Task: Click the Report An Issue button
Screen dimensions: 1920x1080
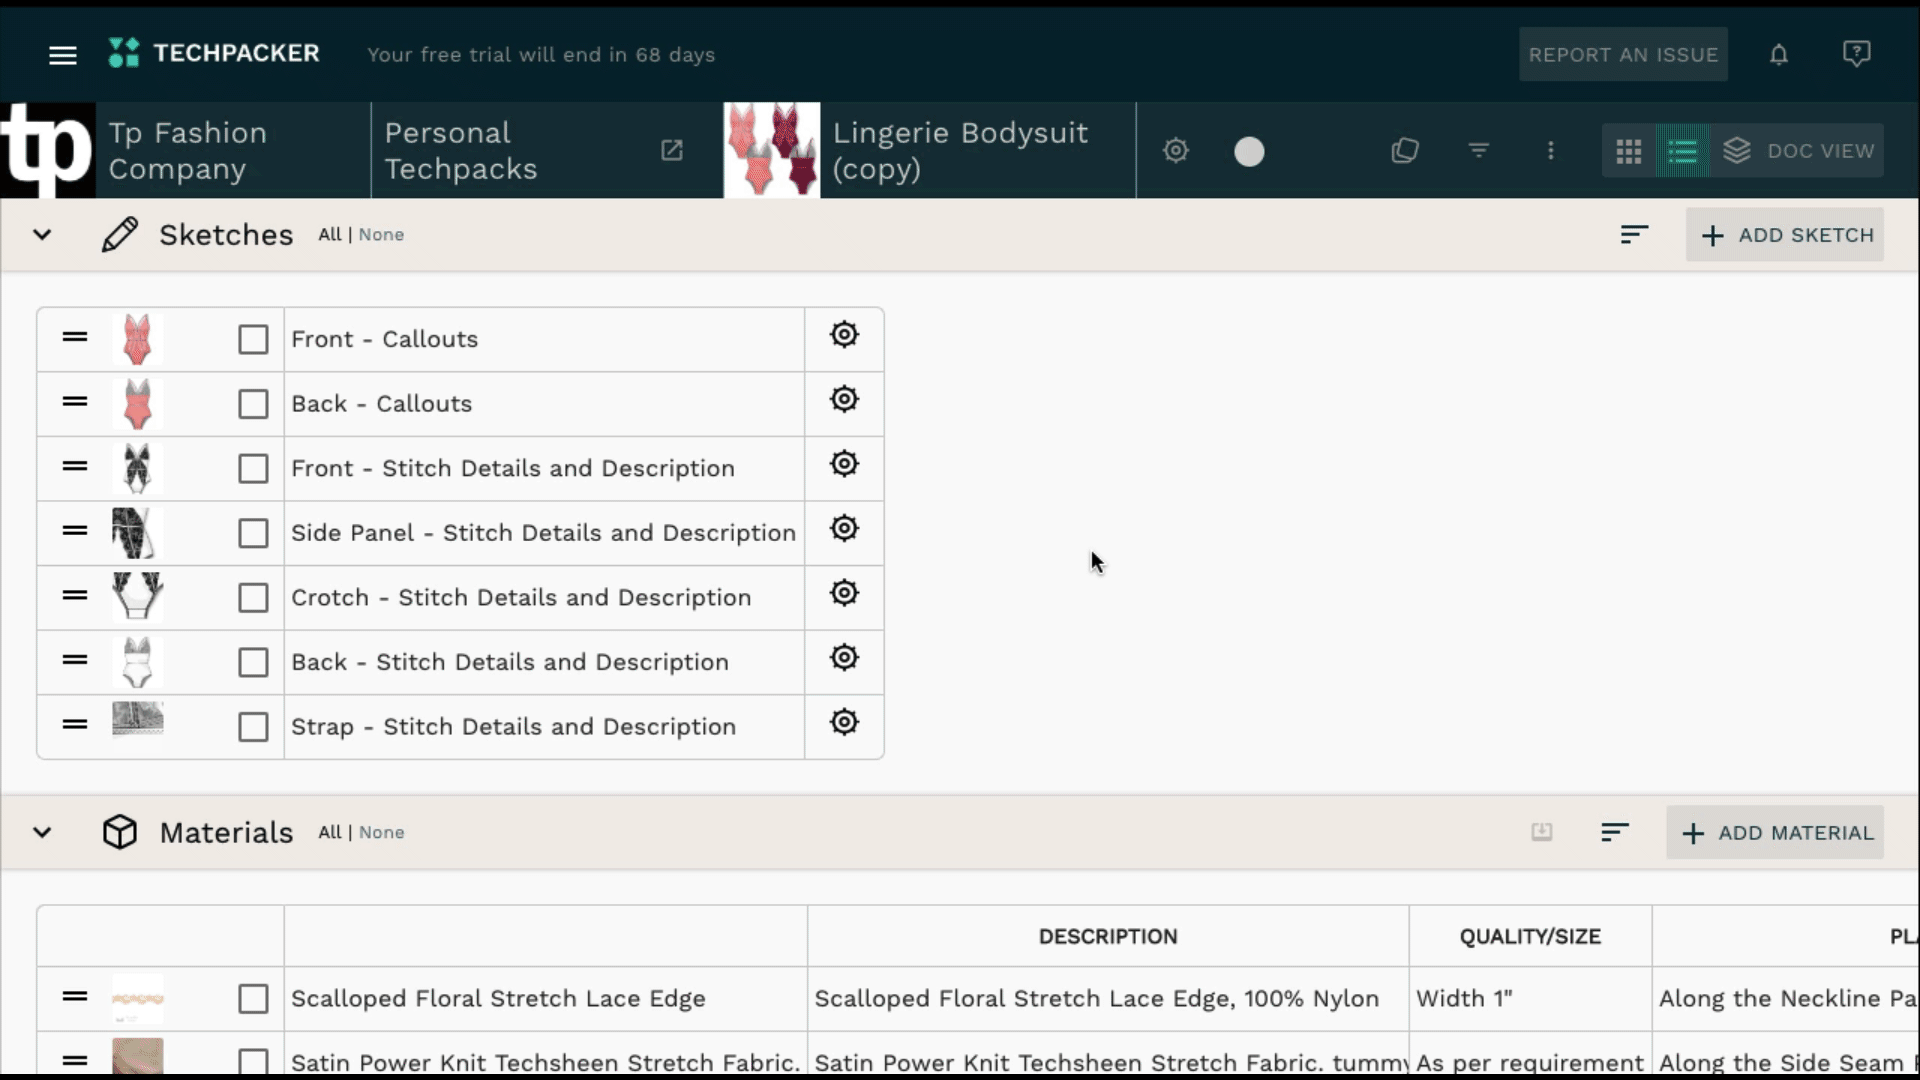Action: (1623, 54)
